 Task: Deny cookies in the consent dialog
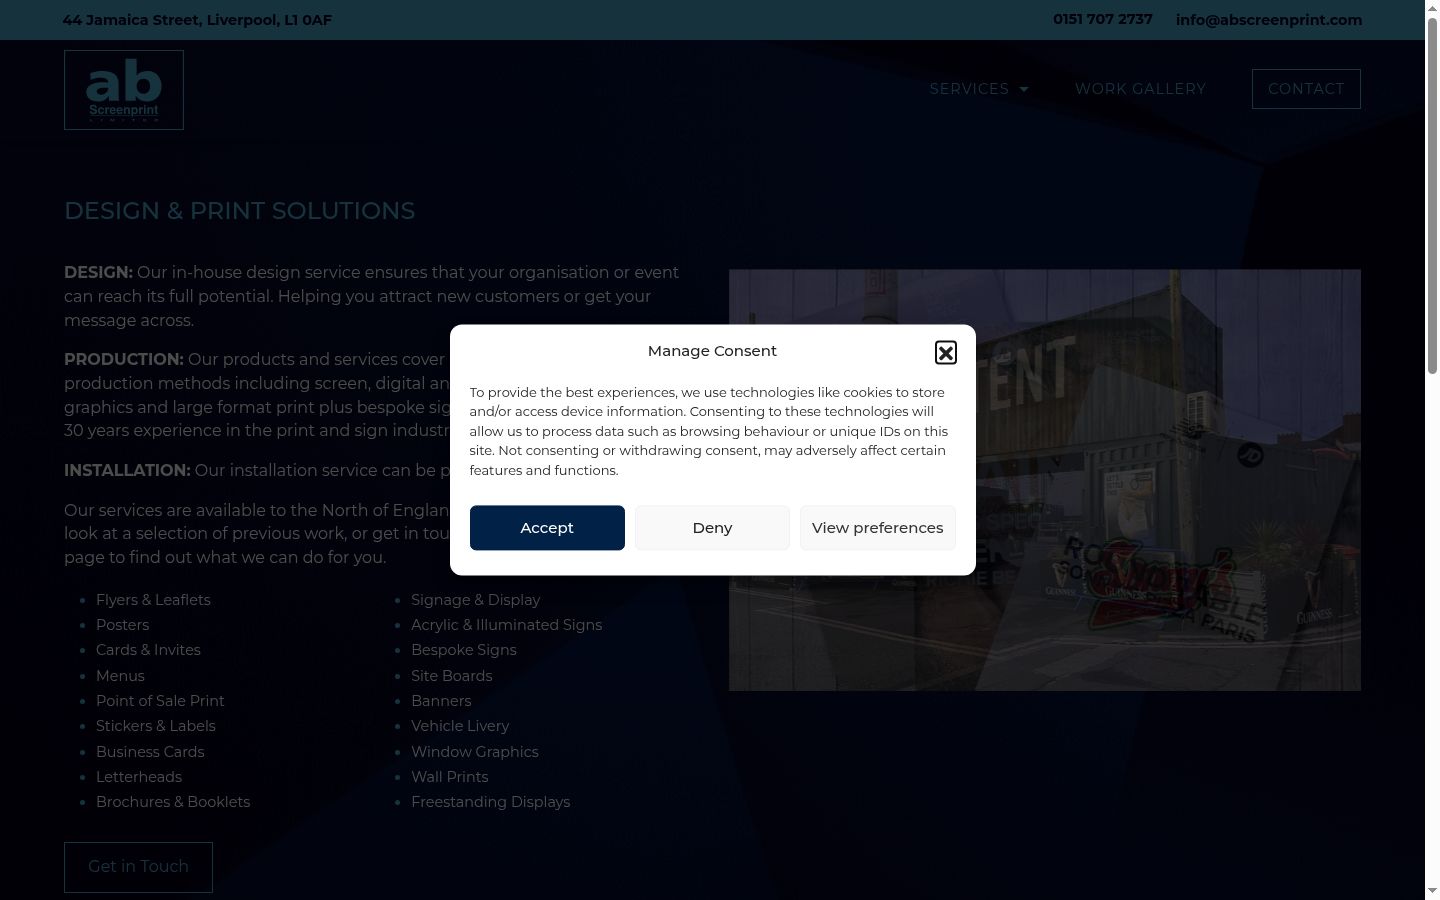tap(712, 527)
